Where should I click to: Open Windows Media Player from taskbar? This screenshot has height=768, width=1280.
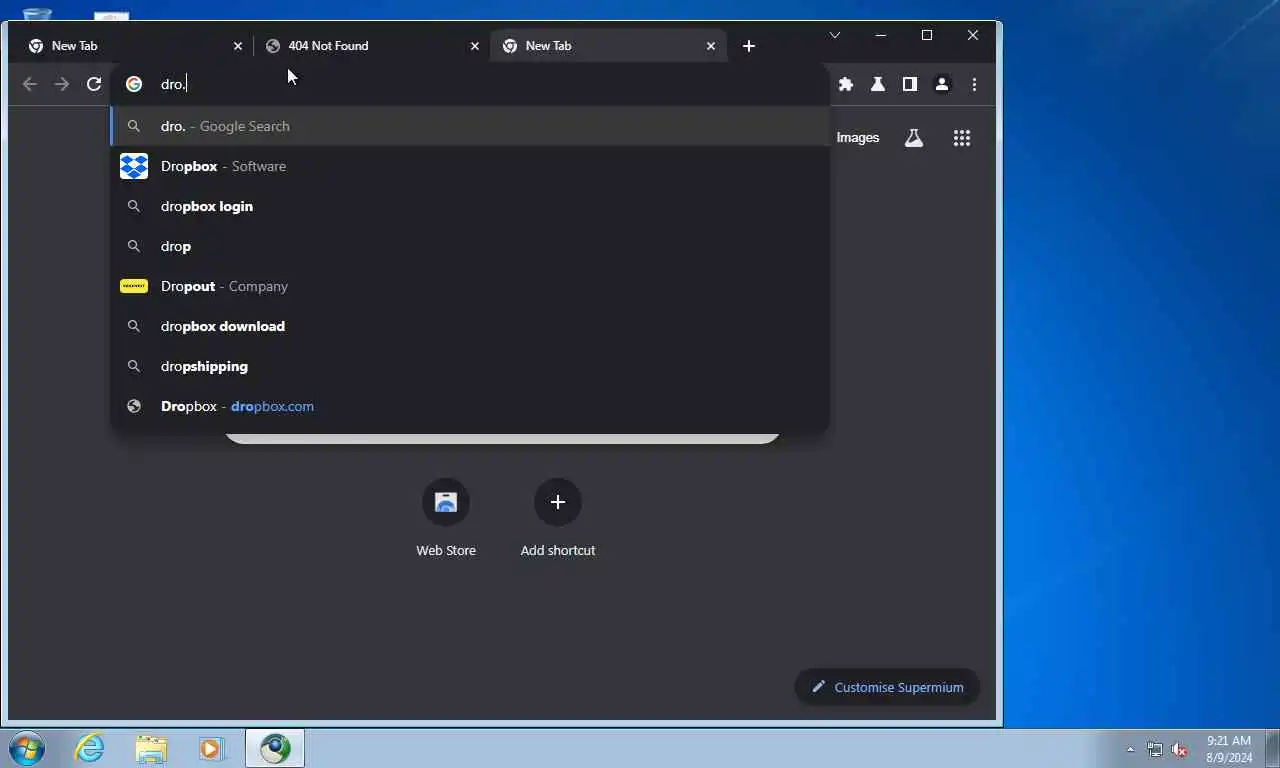tap(212, 748)
